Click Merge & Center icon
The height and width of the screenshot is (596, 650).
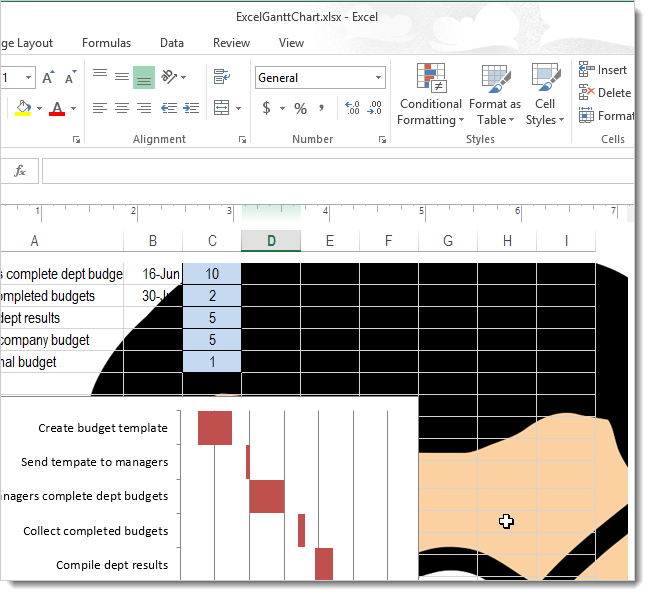(x=222, y=108)
